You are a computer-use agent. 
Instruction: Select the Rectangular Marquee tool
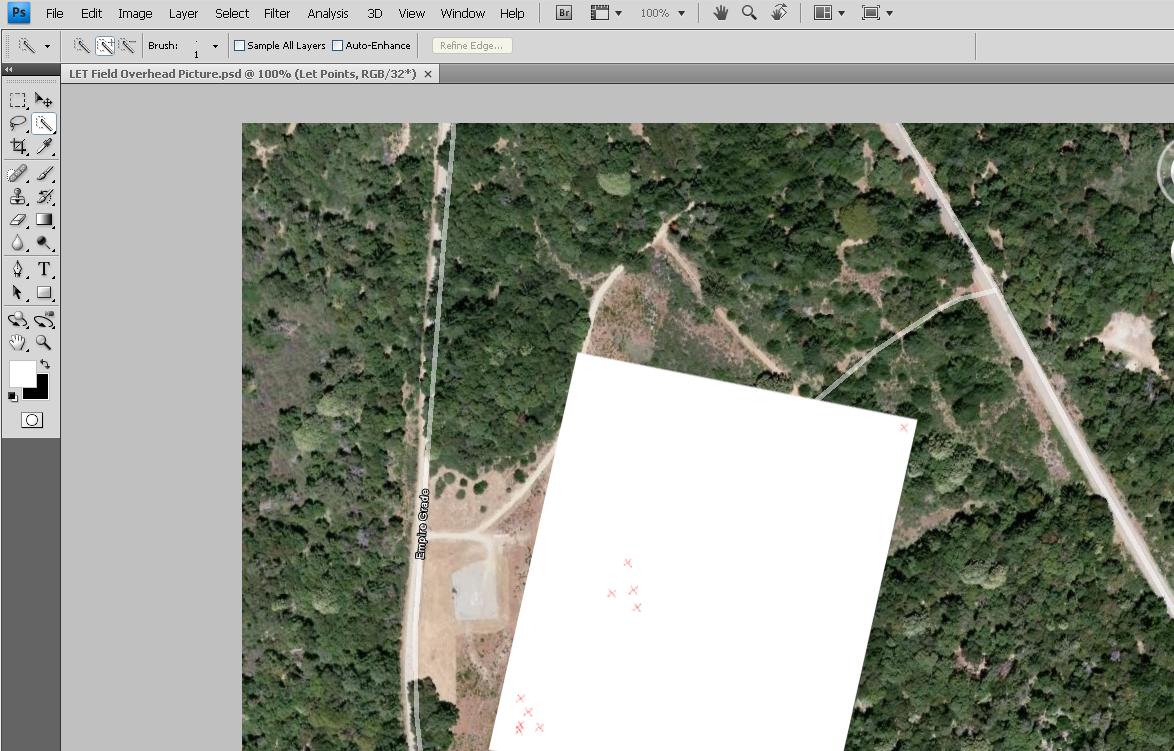click(18, 100)
